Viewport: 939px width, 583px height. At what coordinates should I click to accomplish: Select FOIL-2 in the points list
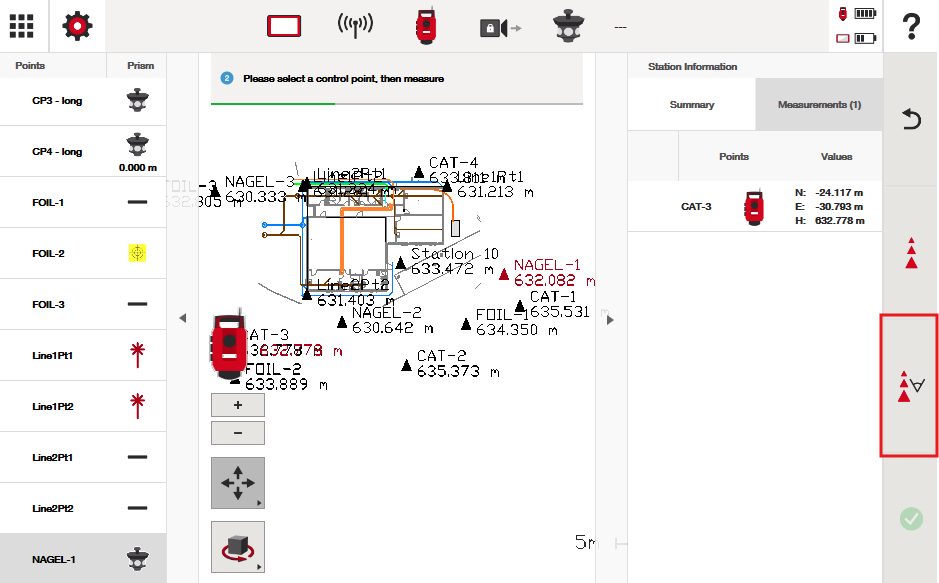83,254
